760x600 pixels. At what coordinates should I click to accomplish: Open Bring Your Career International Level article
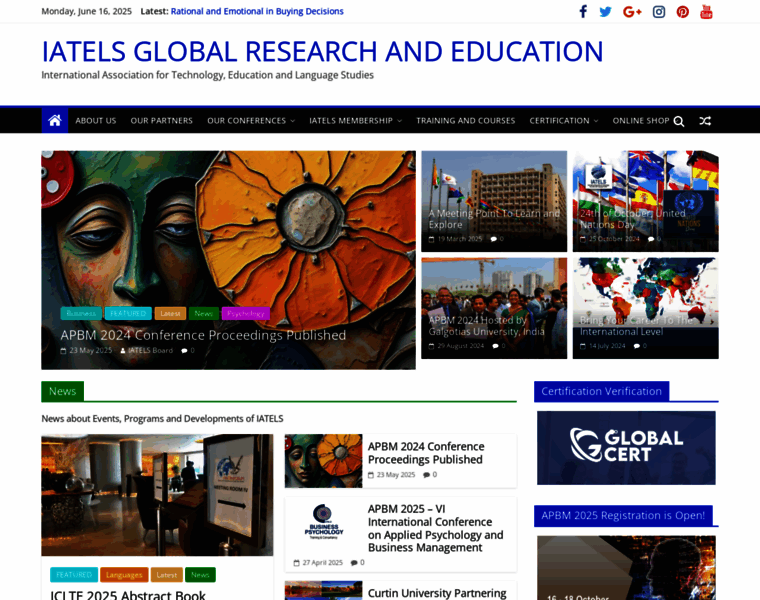tap(636, 326)
